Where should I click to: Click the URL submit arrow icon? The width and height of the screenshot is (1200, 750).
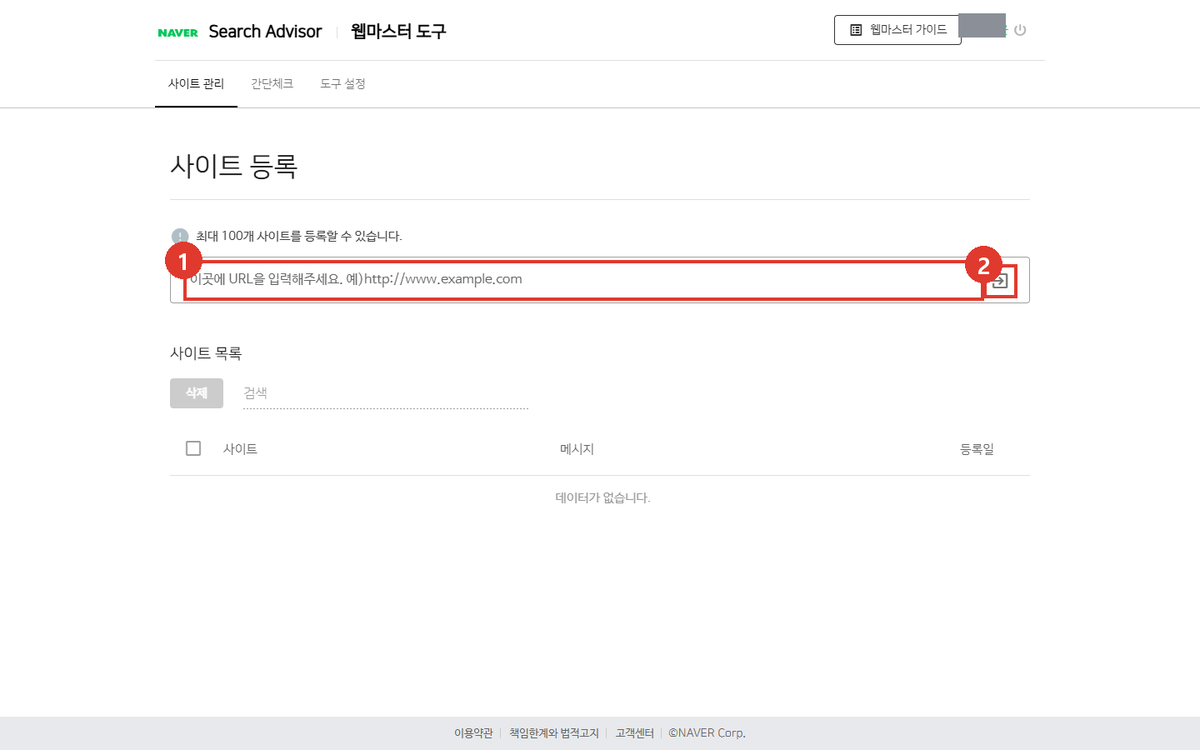tap(999, 281)
